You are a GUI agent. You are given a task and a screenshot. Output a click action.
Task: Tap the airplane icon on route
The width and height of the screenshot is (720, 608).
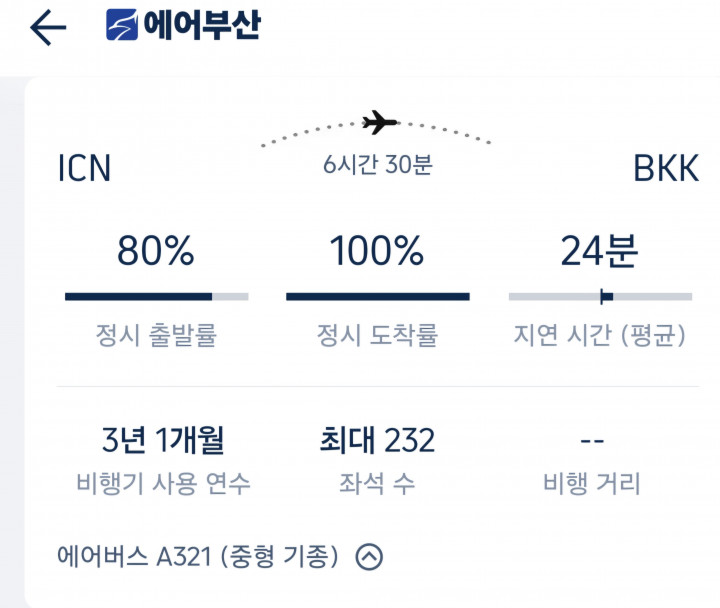(379, 123)
